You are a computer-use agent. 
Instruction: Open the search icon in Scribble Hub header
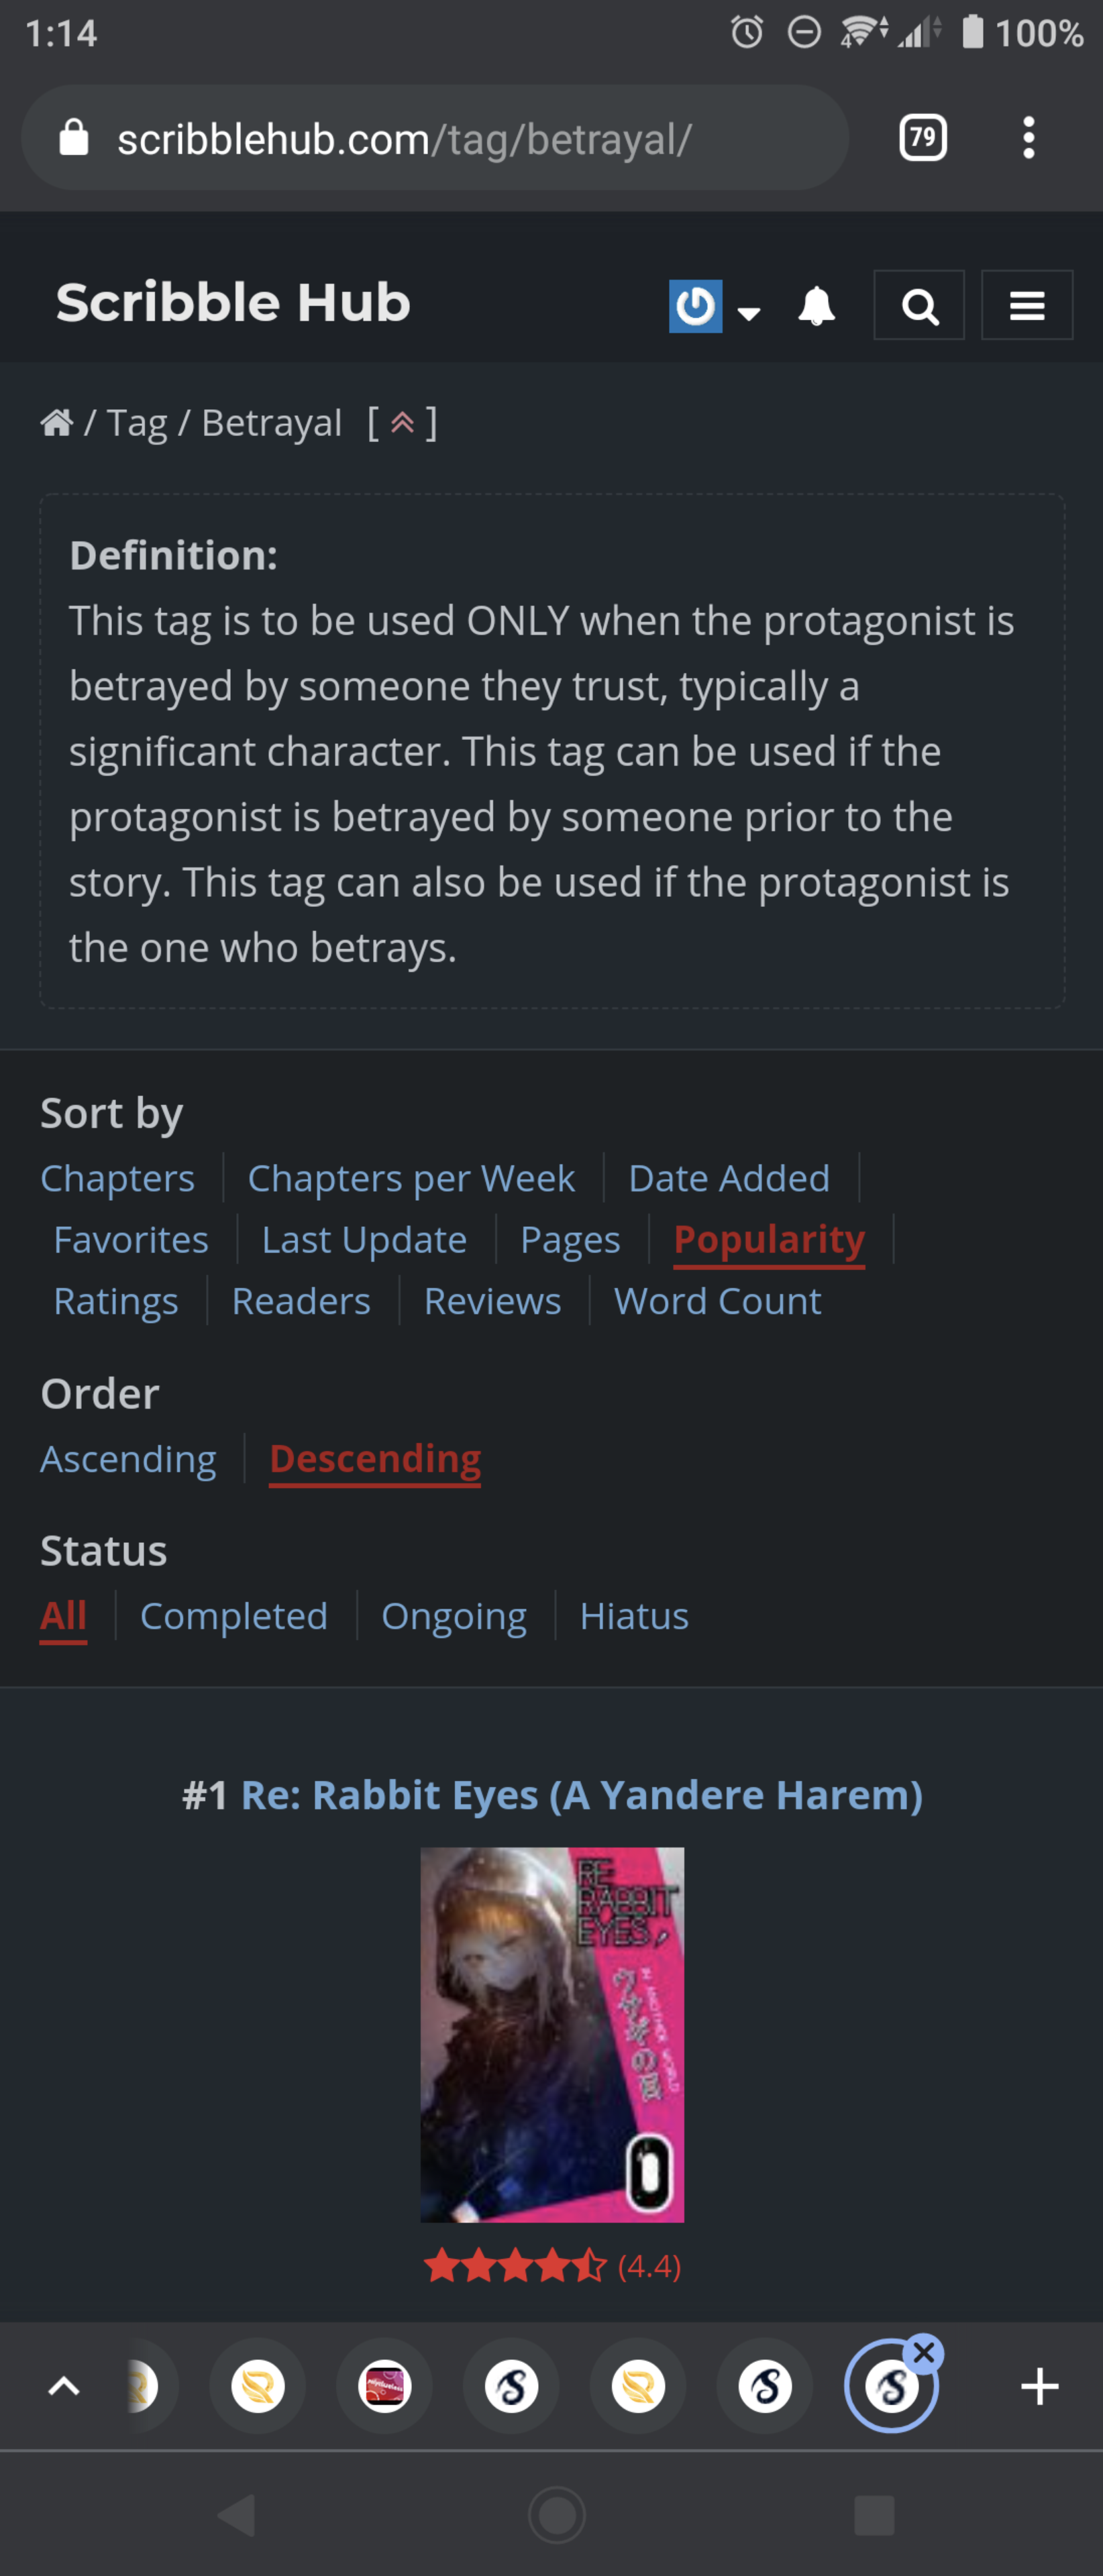918,305
